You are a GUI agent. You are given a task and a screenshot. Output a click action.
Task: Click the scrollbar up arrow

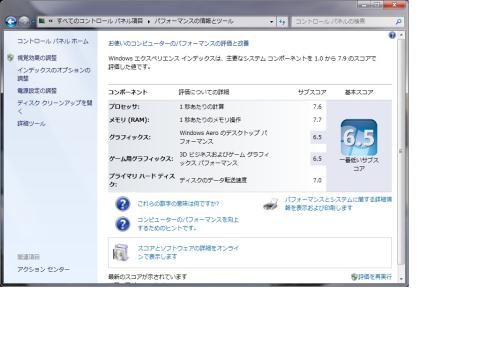pyautogui.click(x=401, y=35)
